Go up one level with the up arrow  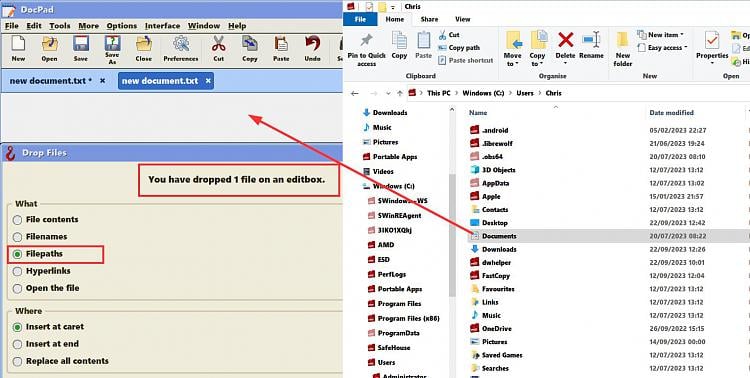pos(400,93)
